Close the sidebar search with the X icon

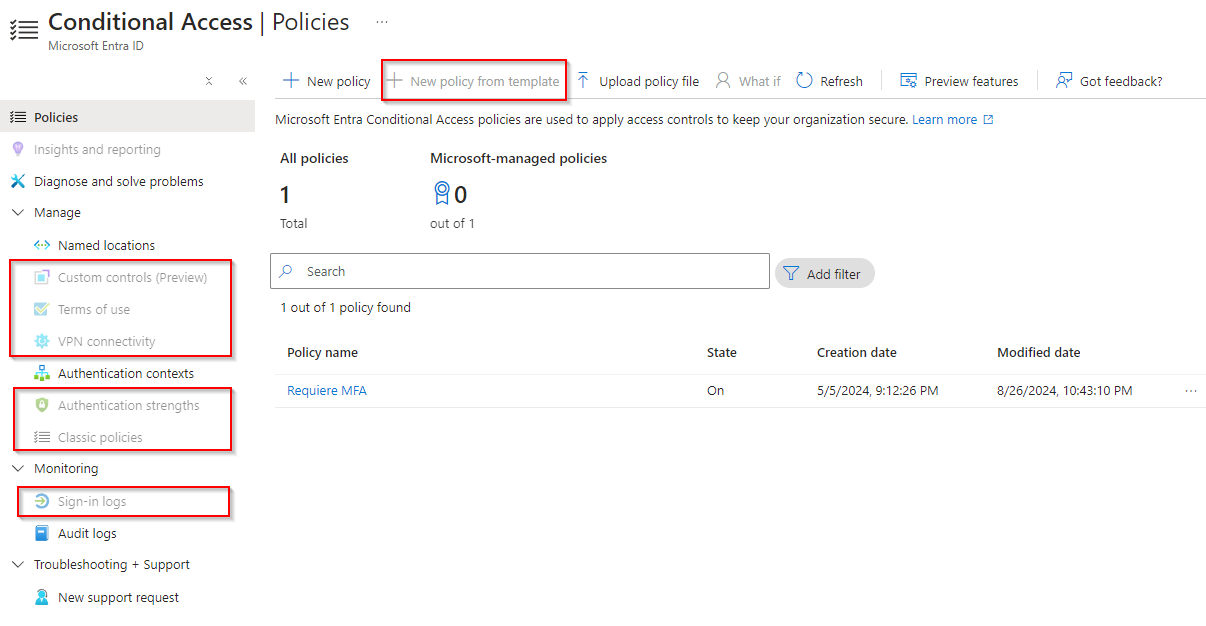(209, 81)
